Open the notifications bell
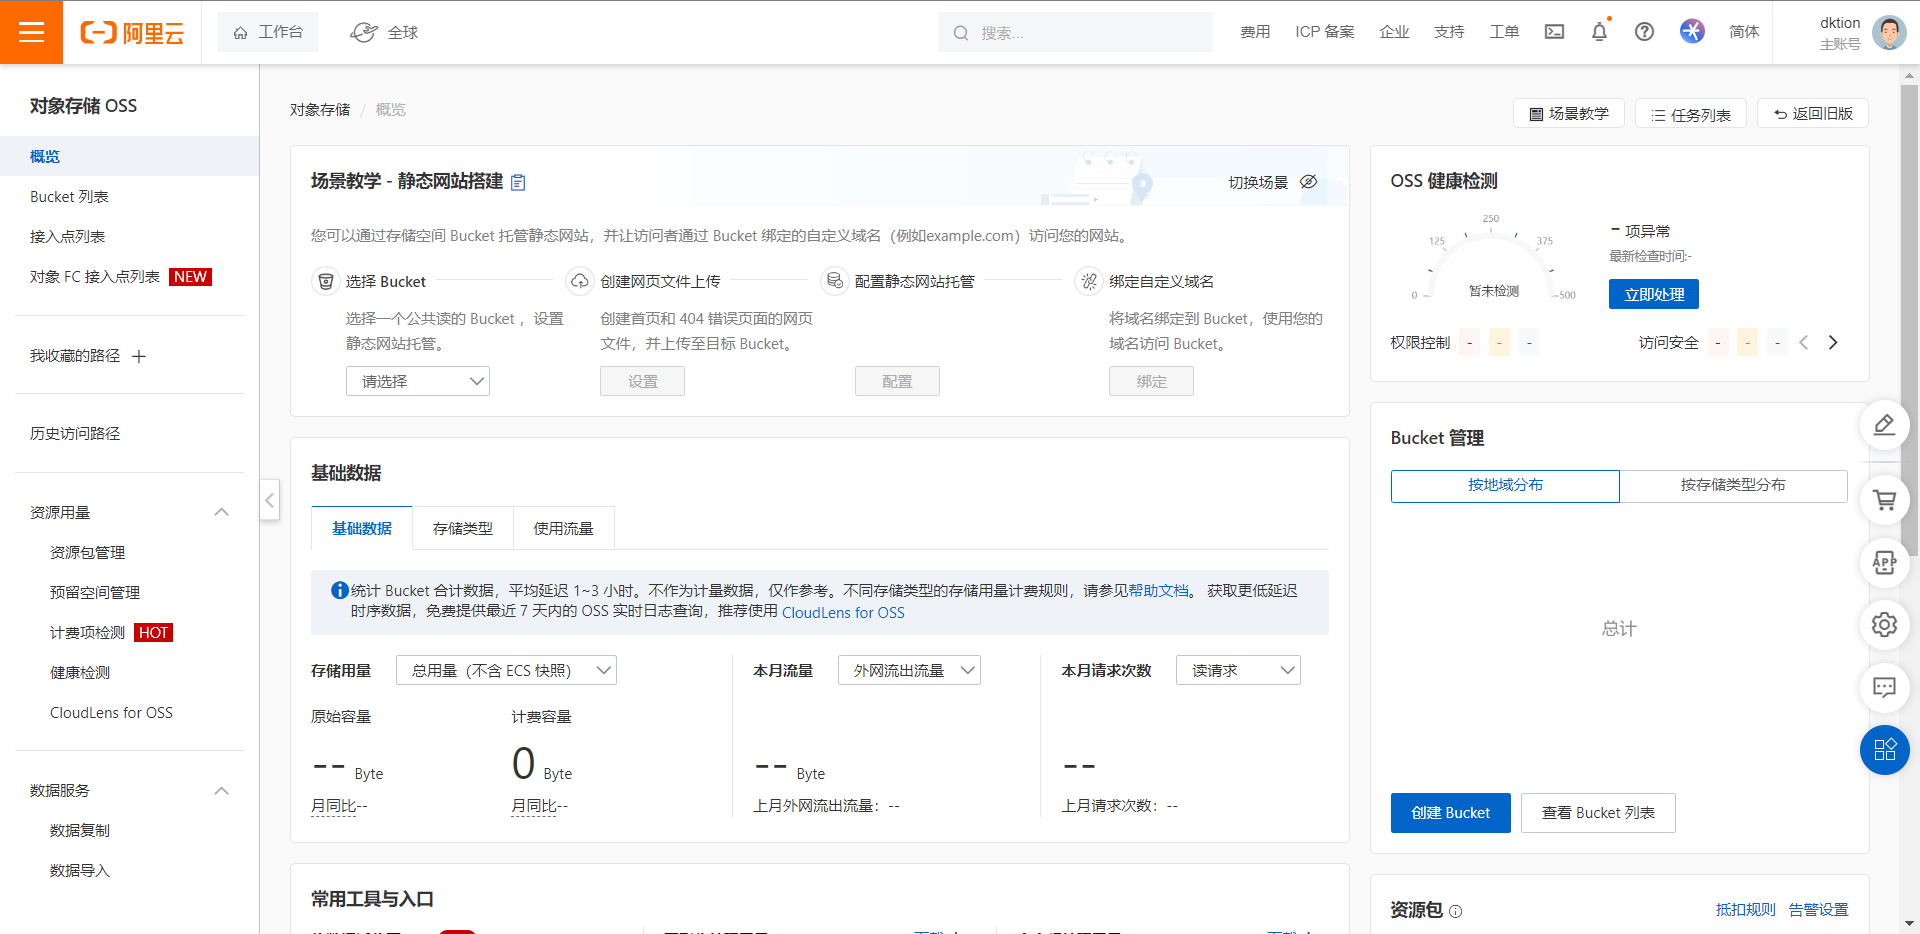The height and width of the screenshot is (934, 1920). pyautogui.click(x=1599, y=32)
